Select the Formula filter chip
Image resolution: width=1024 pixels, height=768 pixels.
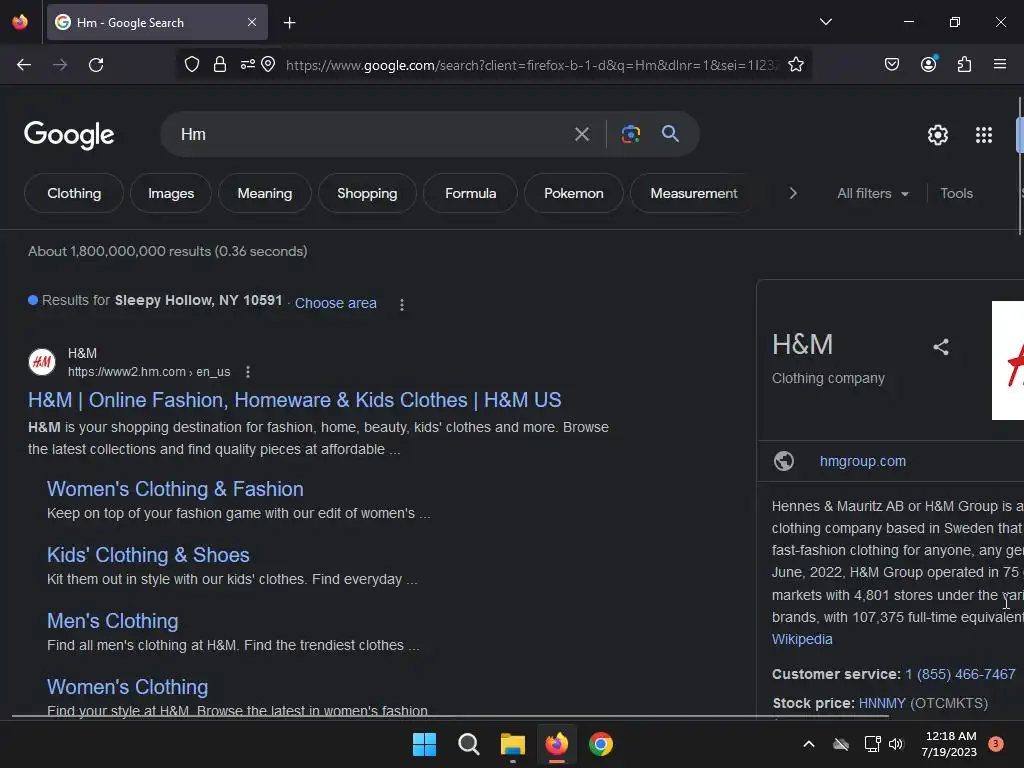point(470,193)
